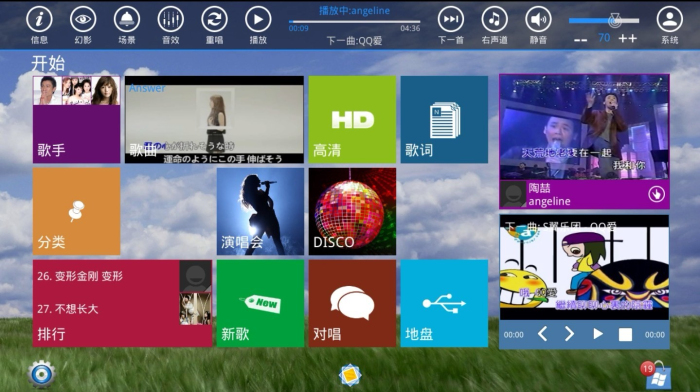Mute audio with the 静音 icon
This screenshot has height=392, width=700.
[538, 20]
